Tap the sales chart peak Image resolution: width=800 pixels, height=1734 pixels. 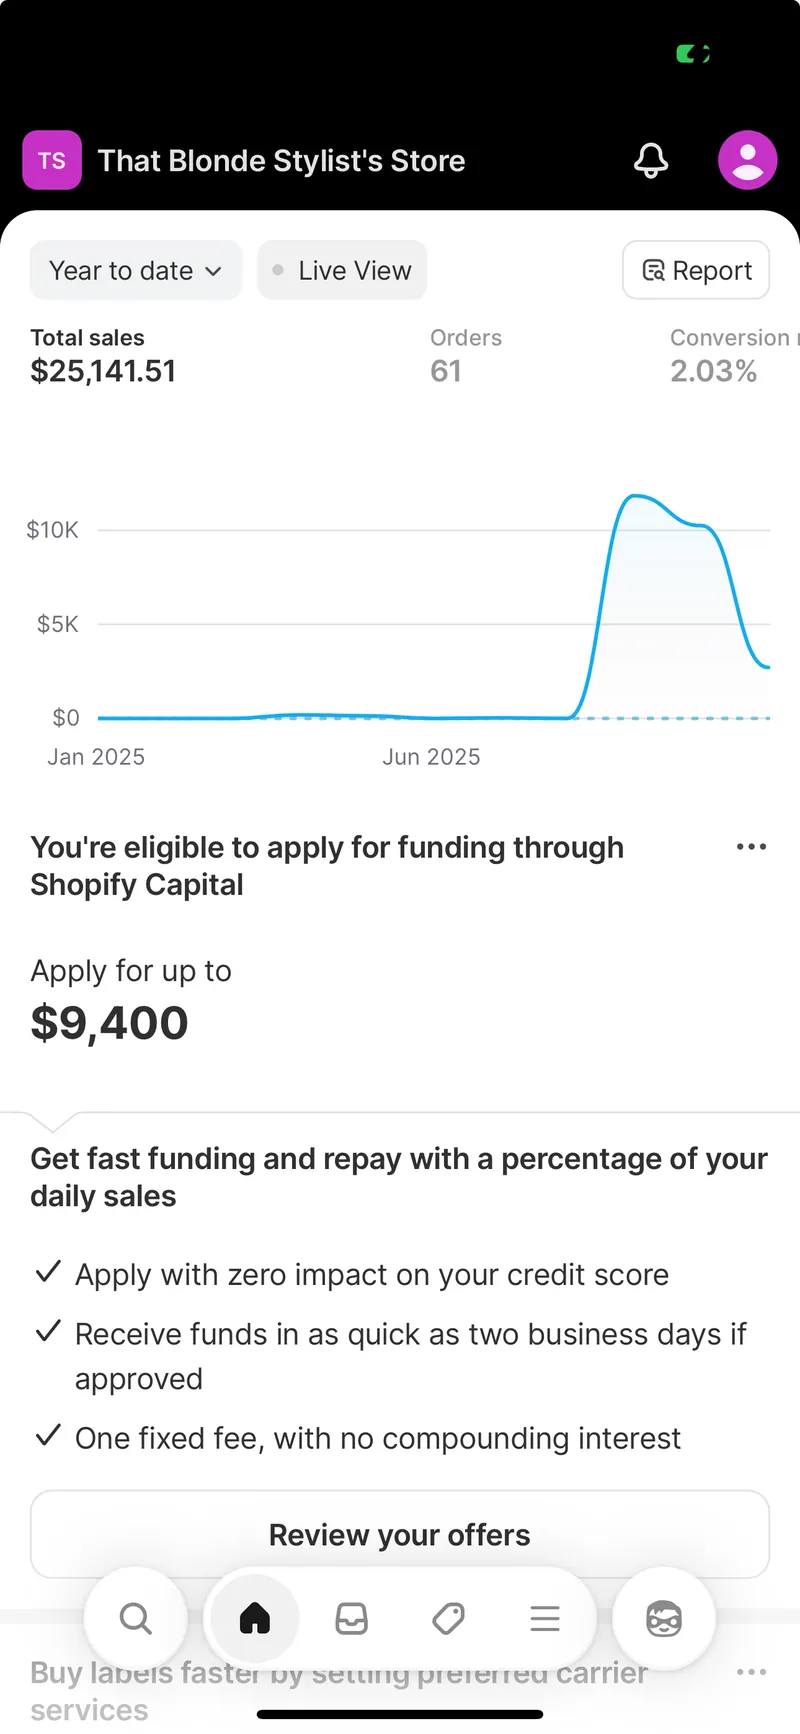click(634, 497)
